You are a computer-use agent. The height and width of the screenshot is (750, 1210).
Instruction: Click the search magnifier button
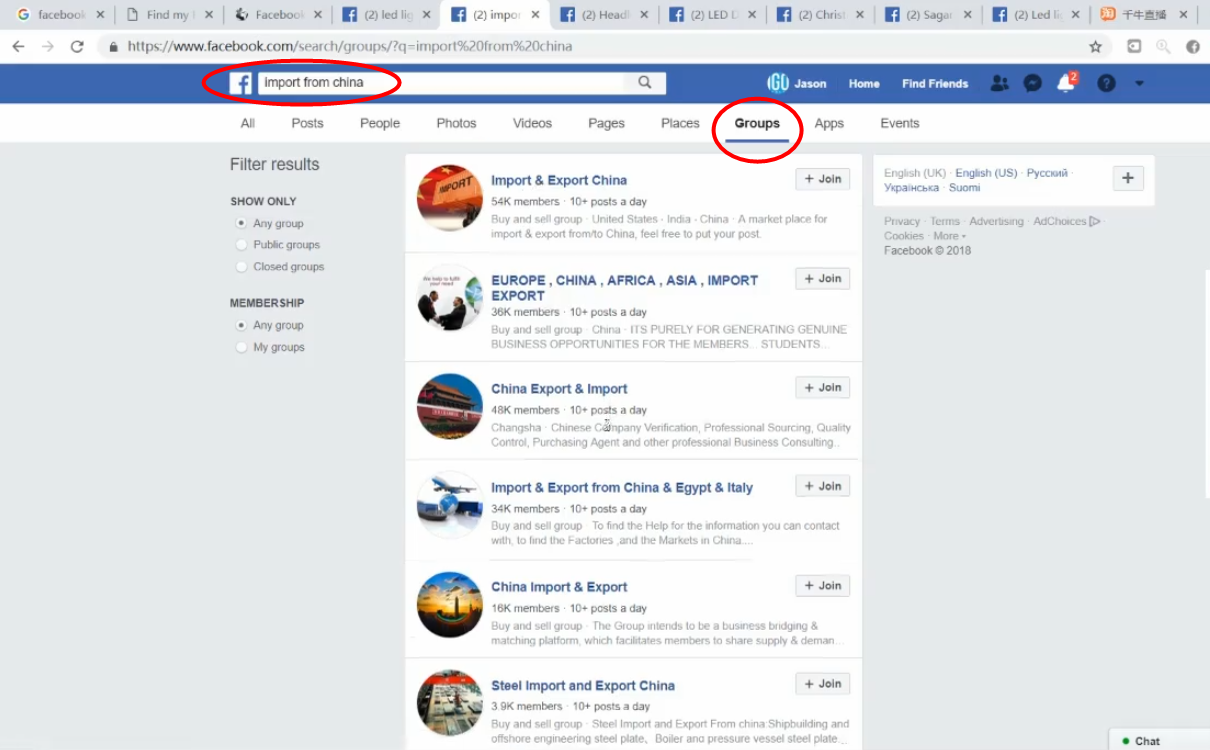tap(645, 83)
